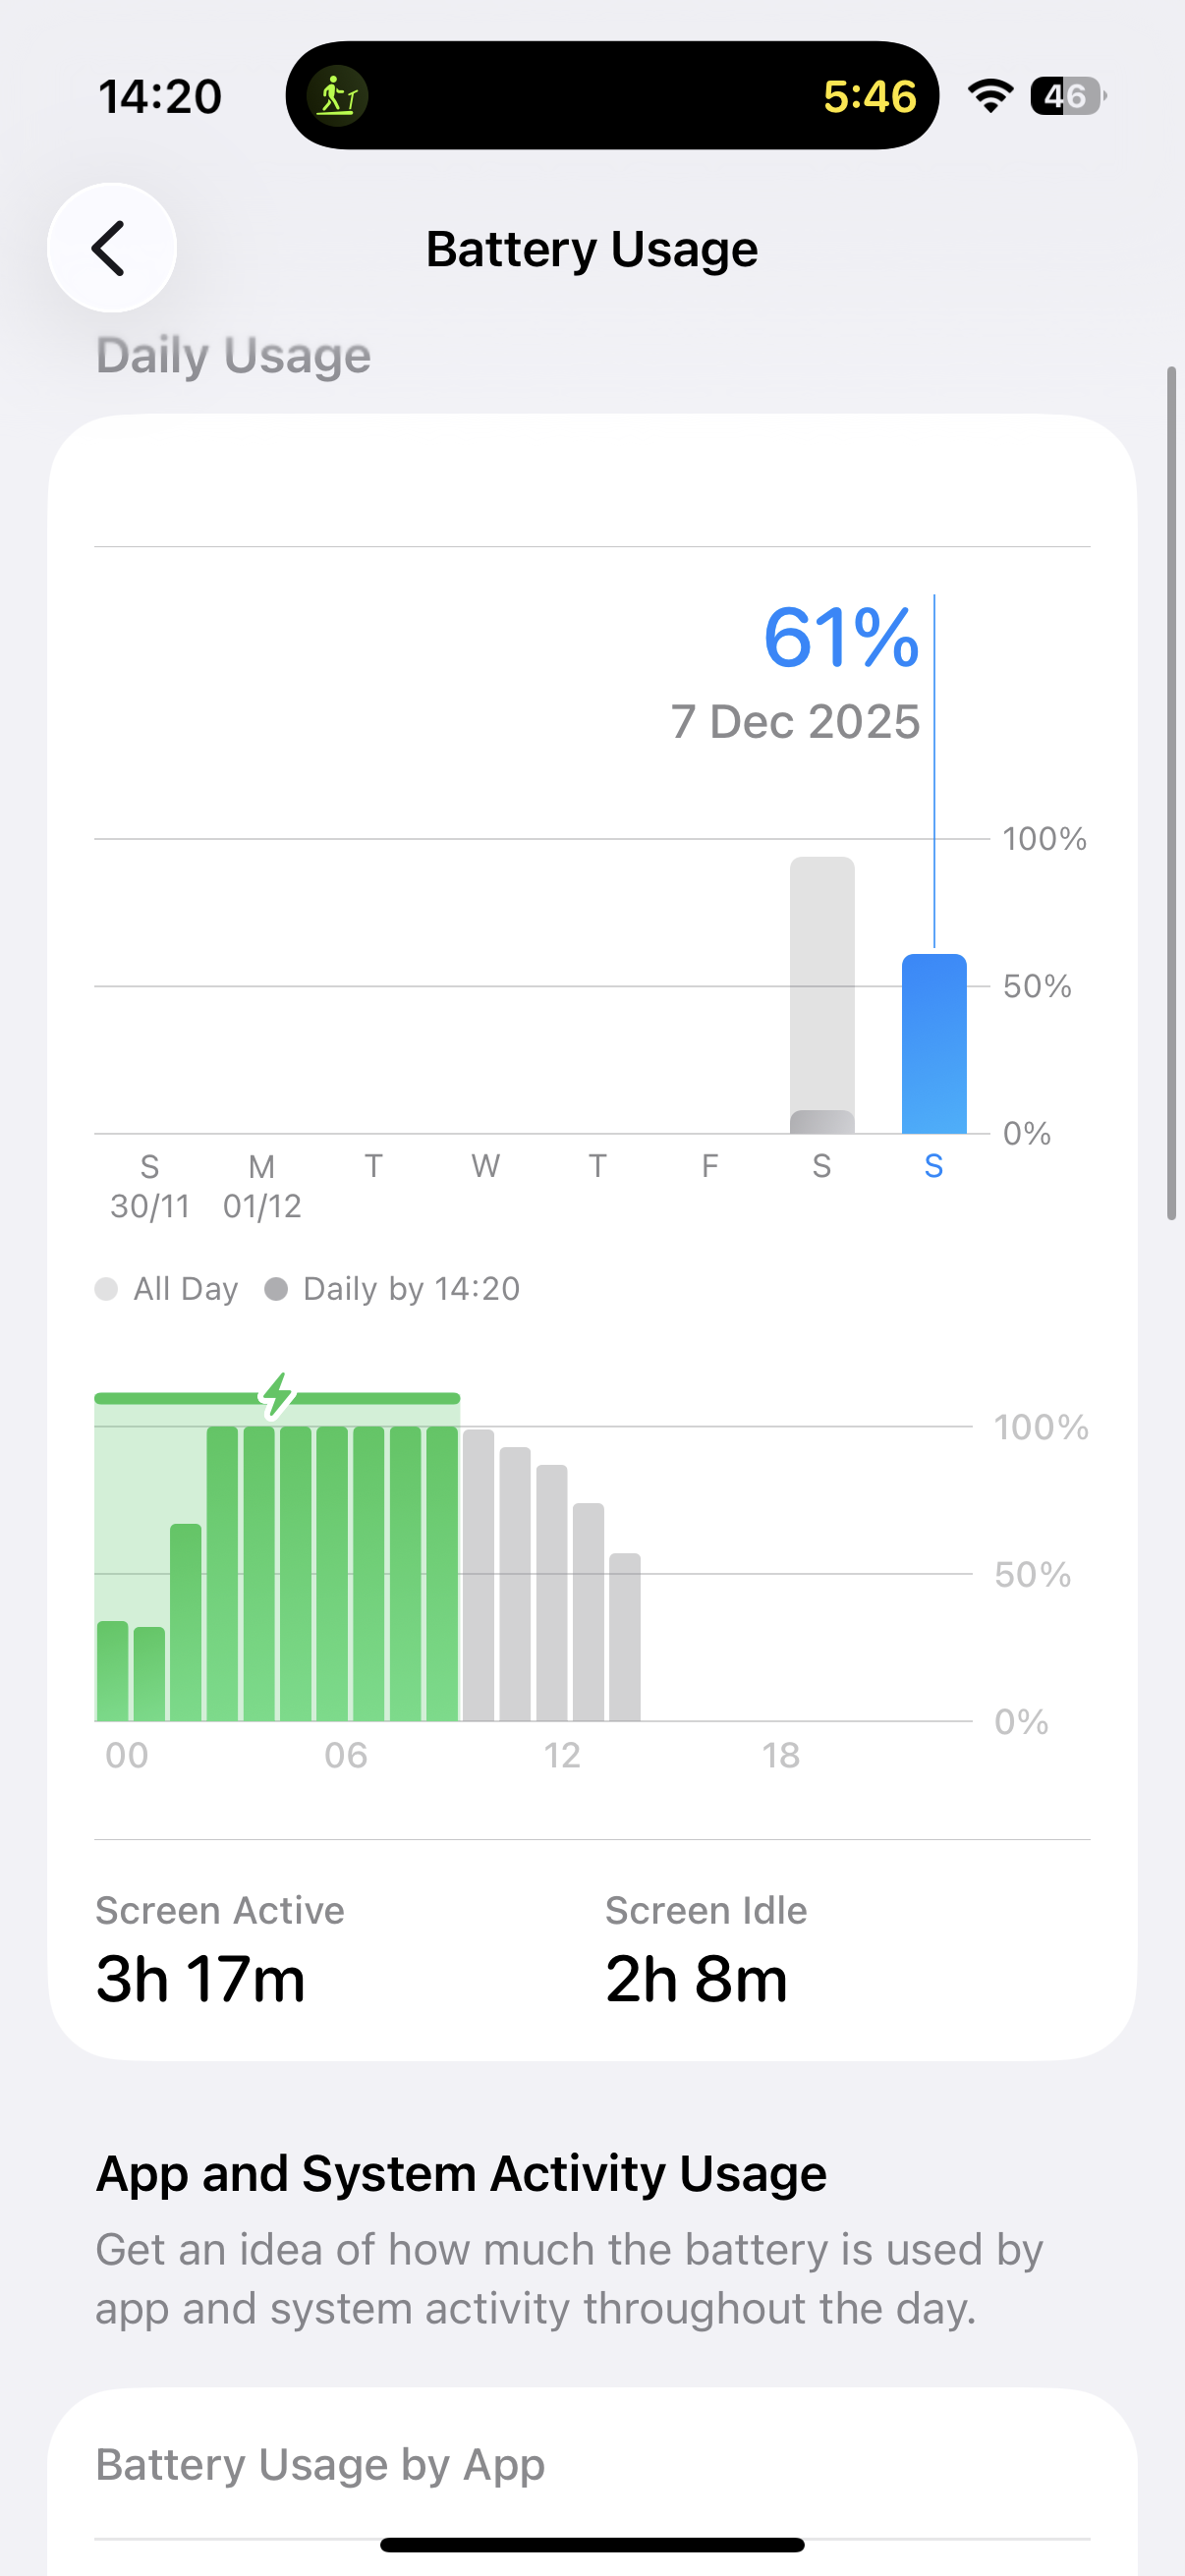
Task: Tap the Screen Idle 2h 8m stat
Action: click(705, 1950)
